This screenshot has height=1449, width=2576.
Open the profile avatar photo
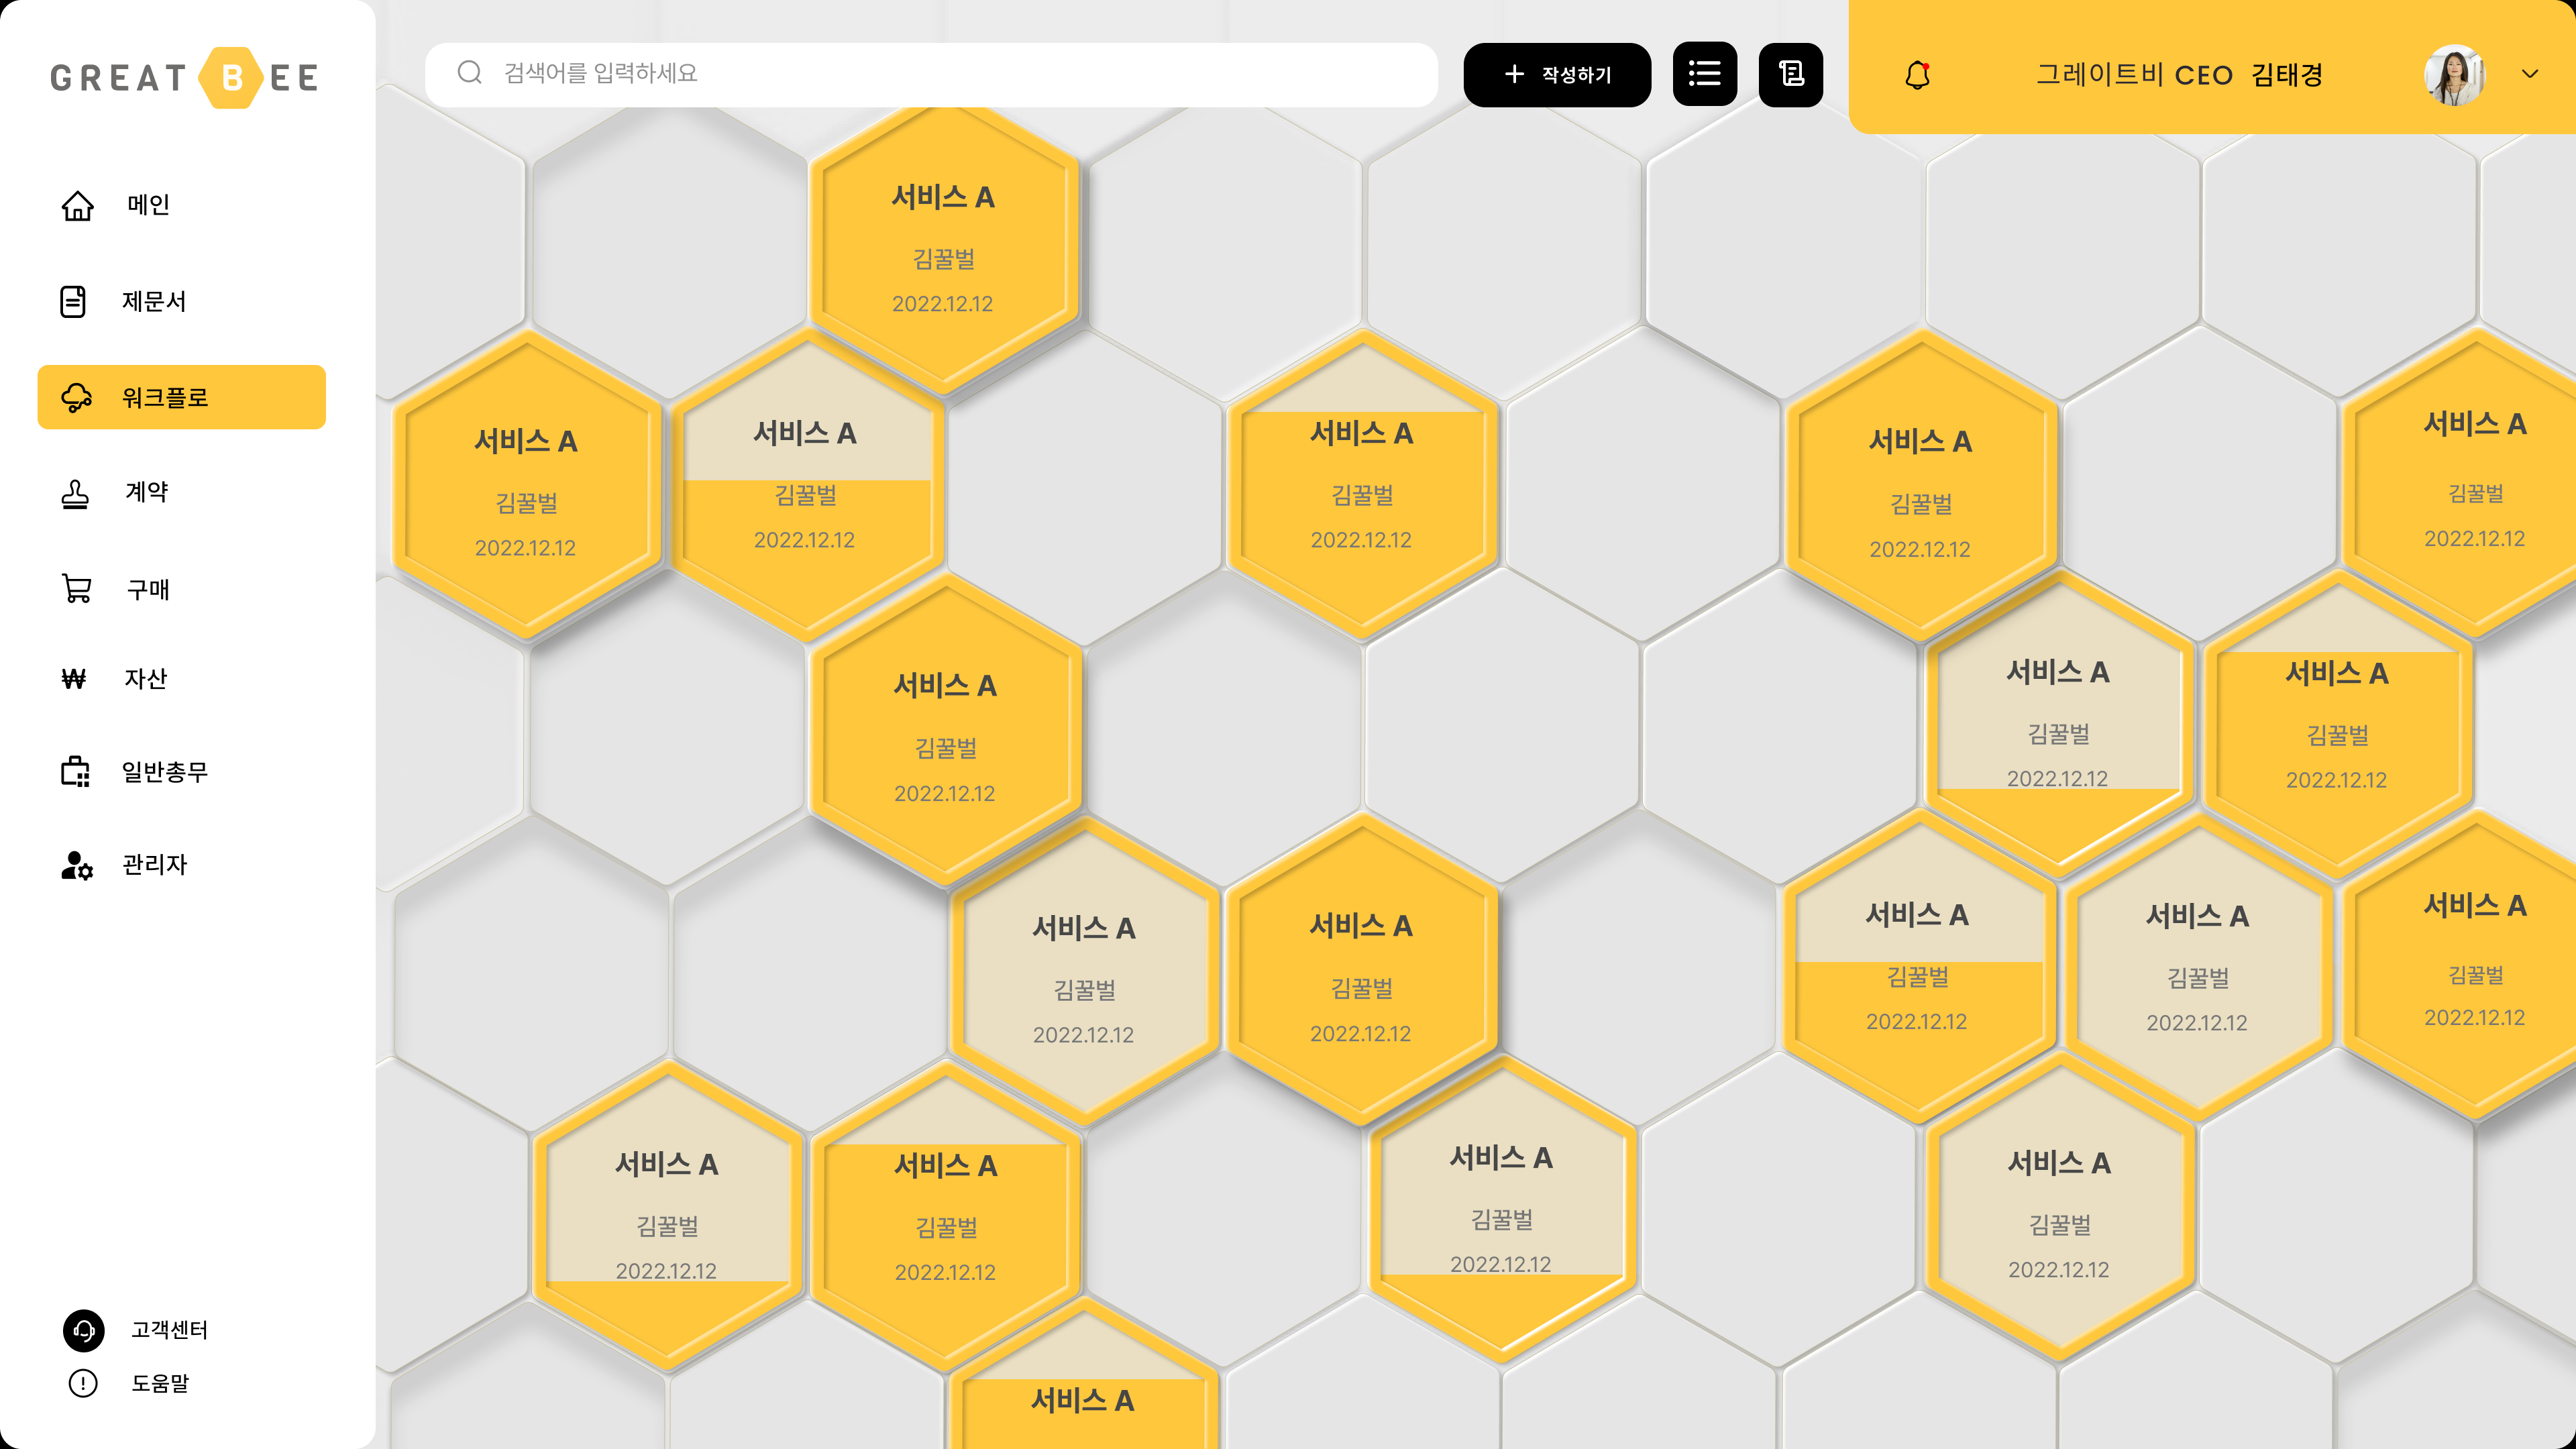(x=2454, y=75)
